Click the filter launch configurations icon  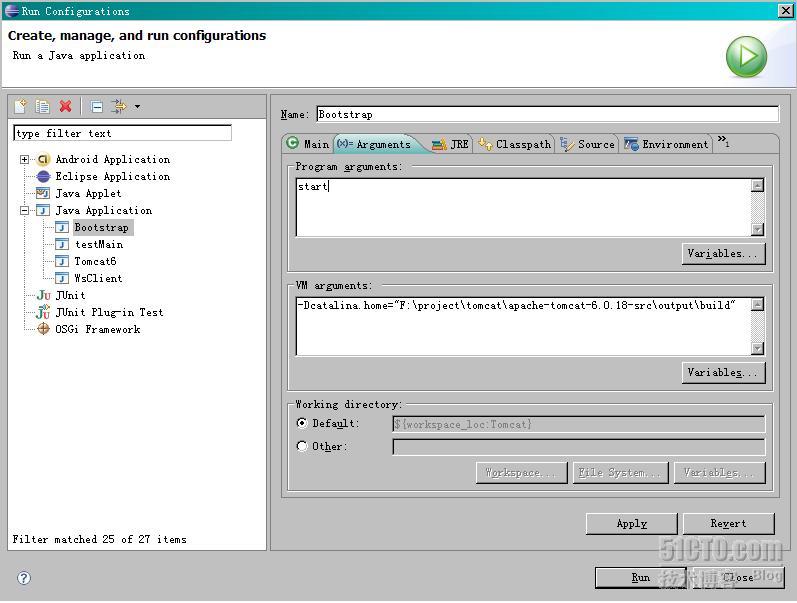click(119, 106)
